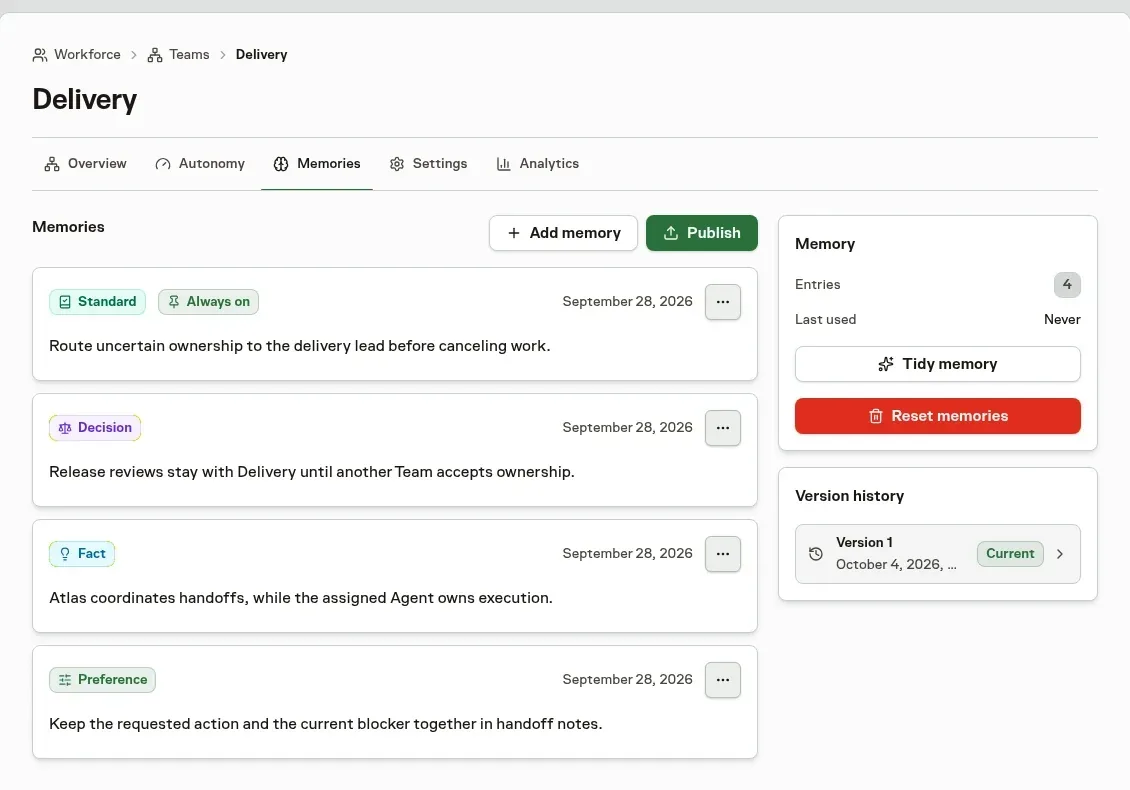Click the red Reset memories button
This screenshot has height=790, width=1130.
[938, 416]
